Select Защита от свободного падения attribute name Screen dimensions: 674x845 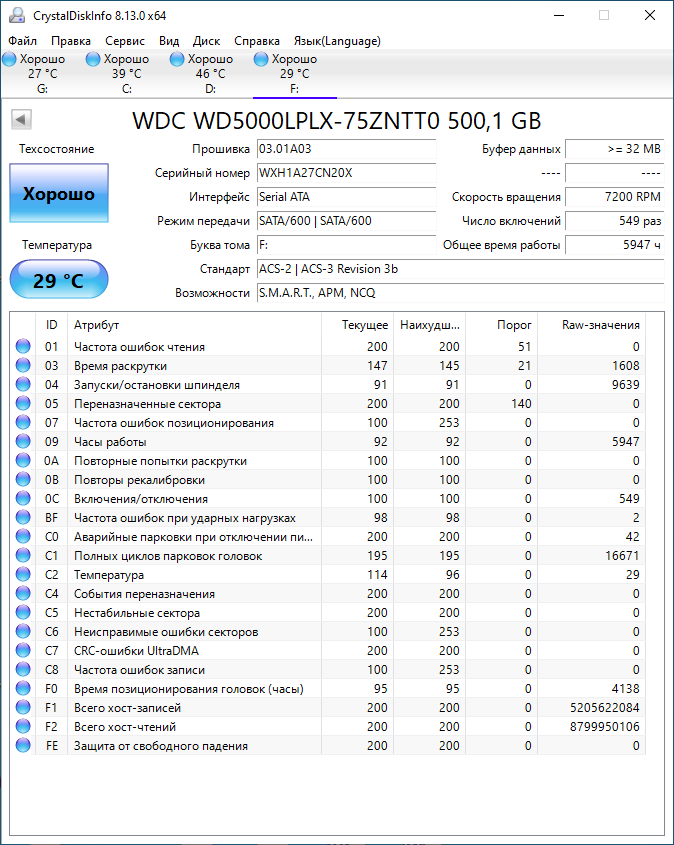coord(161,746)
